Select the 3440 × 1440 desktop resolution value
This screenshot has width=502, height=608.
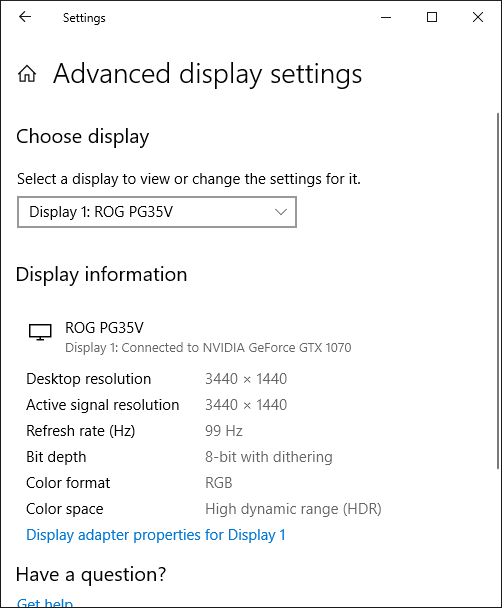[x=246, y=378]
